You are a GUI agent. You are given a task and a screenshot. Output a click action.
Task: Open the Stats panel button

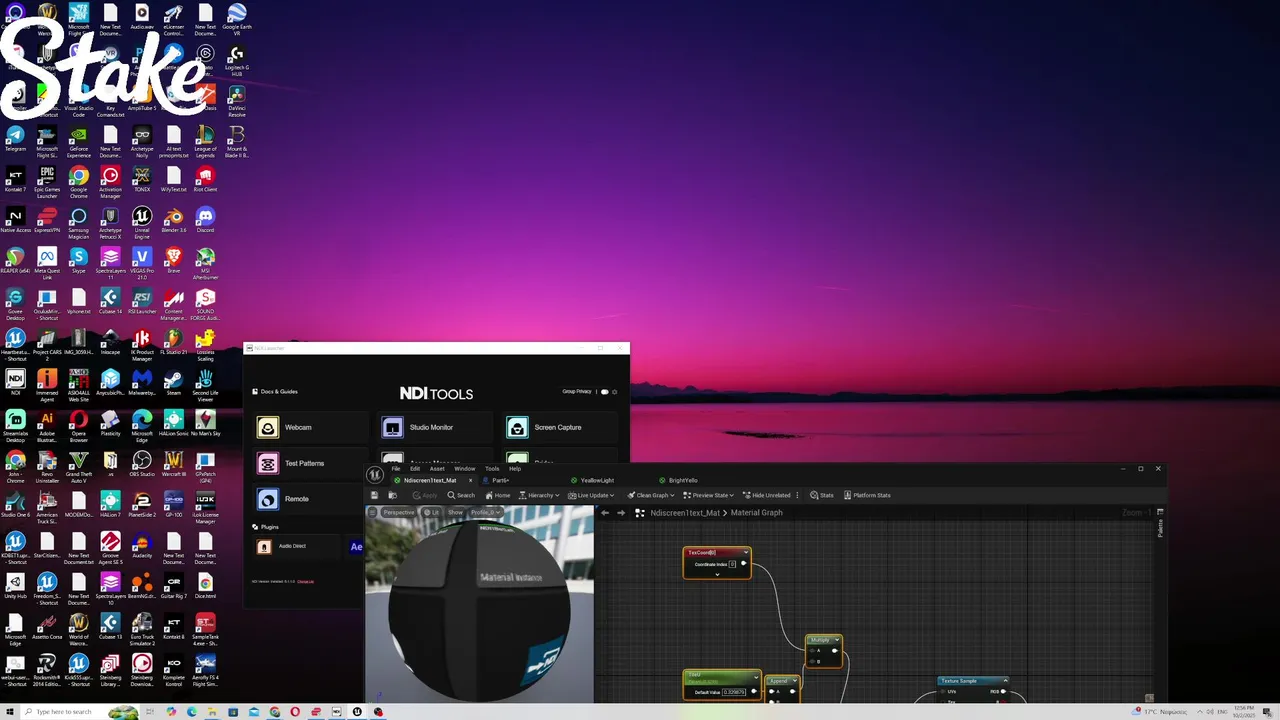pyautogui.click(x=821, y=495)
